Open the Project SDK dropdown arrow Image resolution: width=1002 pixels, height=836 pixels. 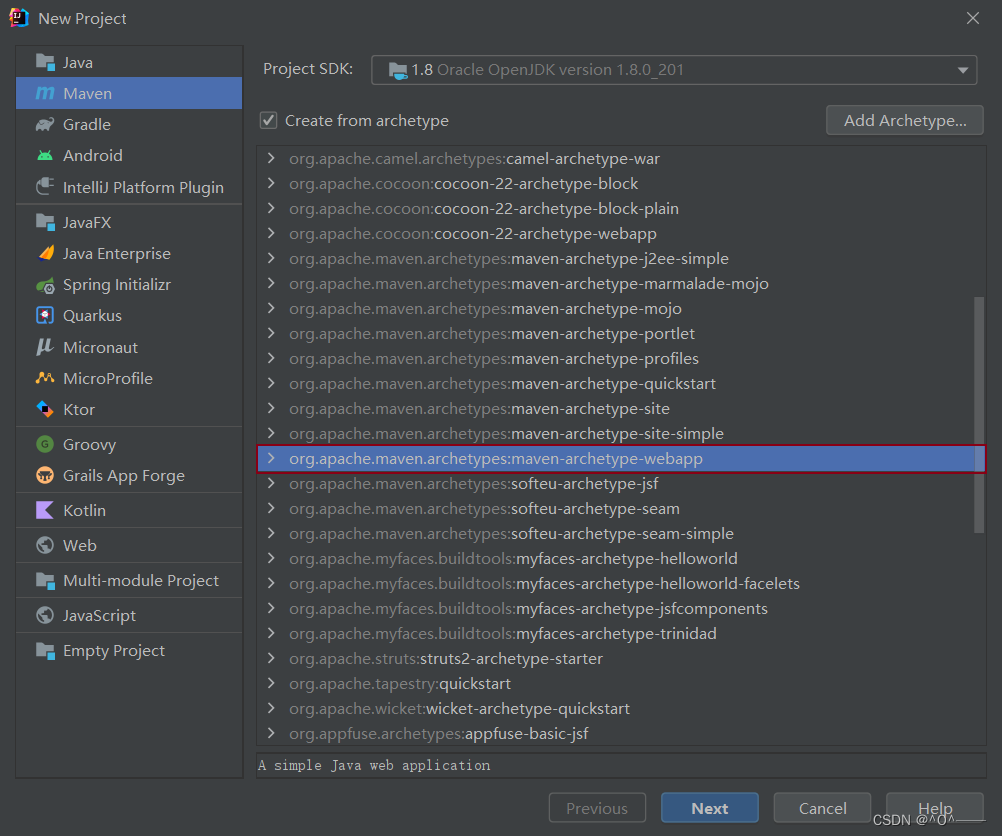point(962,70)
